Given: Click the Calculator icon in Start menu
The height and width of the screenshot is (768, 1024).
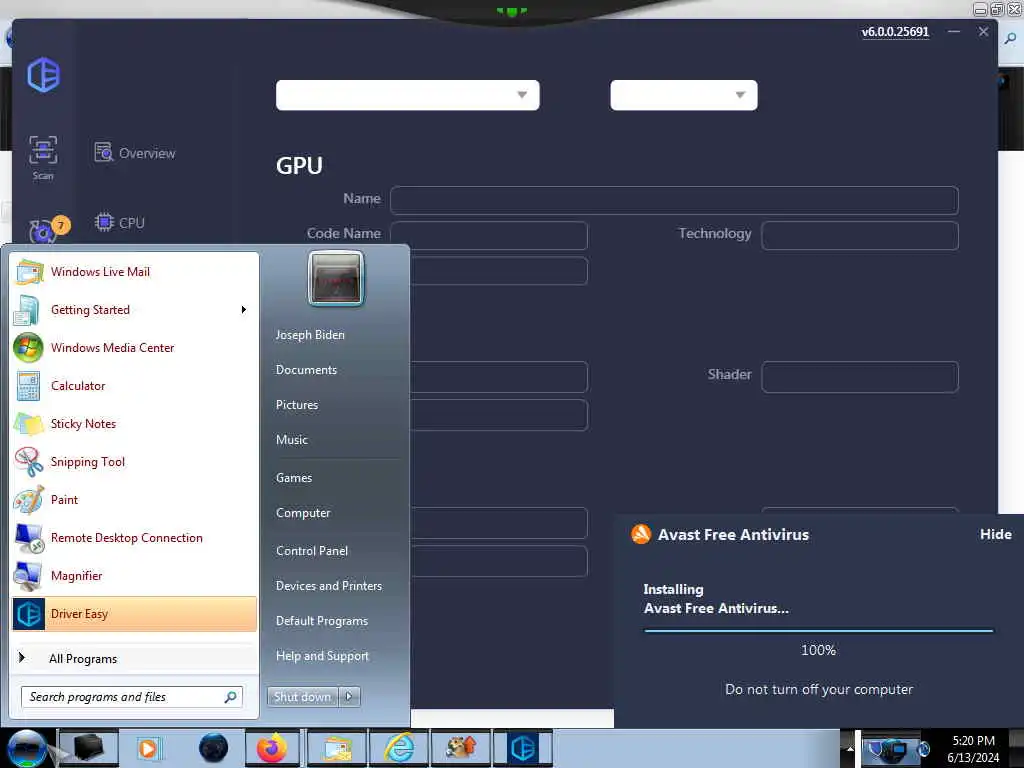Looking at the screenshot, I should pos(29,386).
